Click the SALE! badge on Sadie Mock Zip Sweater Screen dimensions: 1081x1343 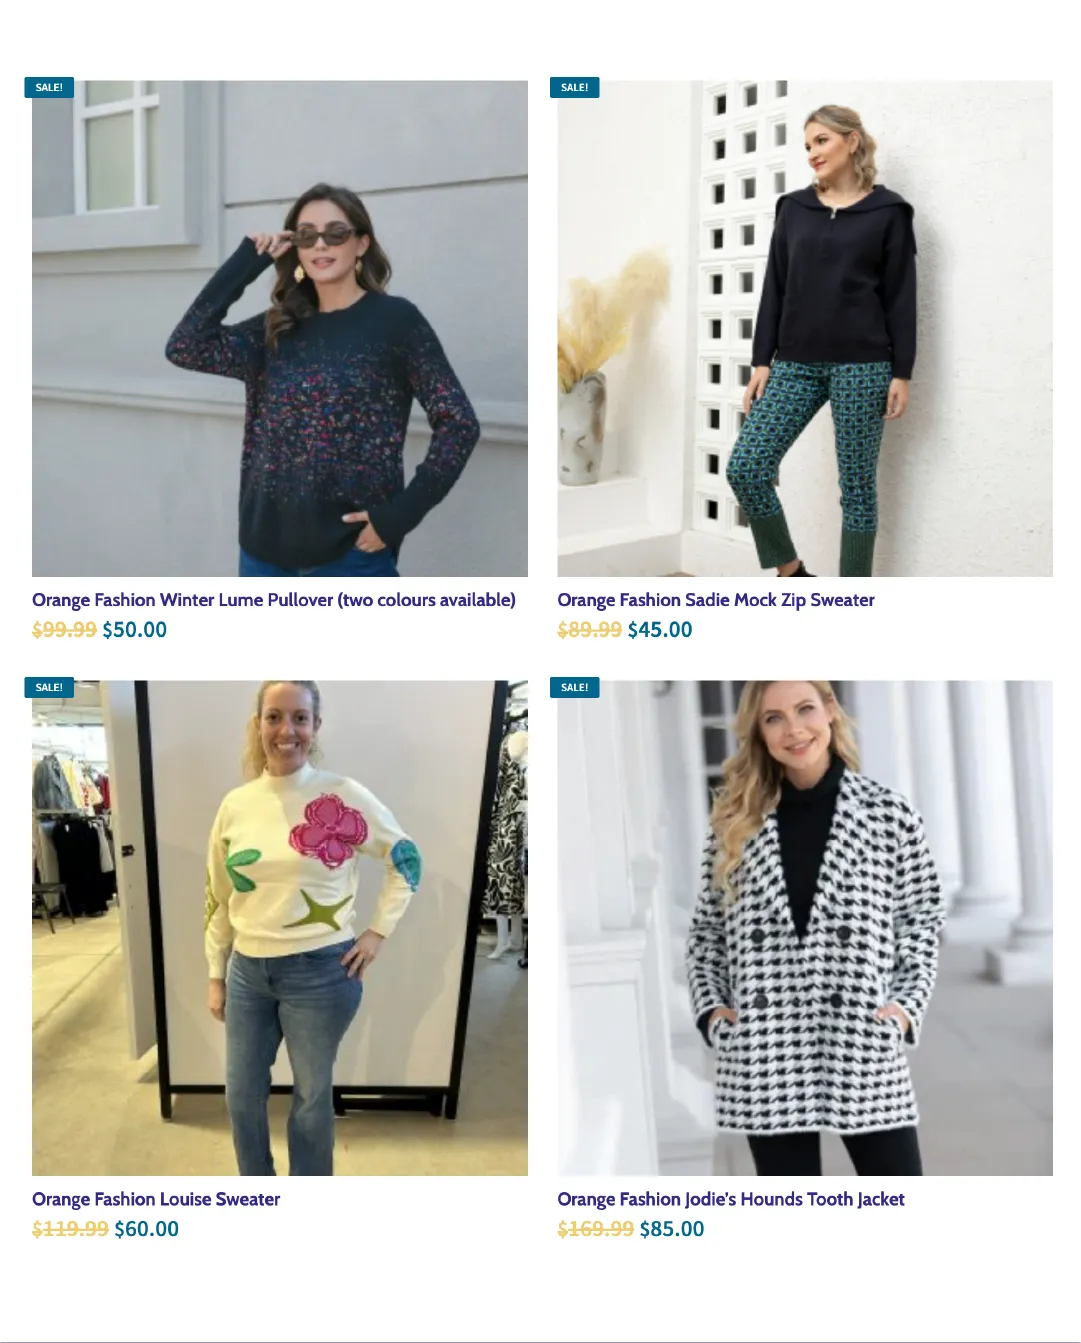(575, 87)
